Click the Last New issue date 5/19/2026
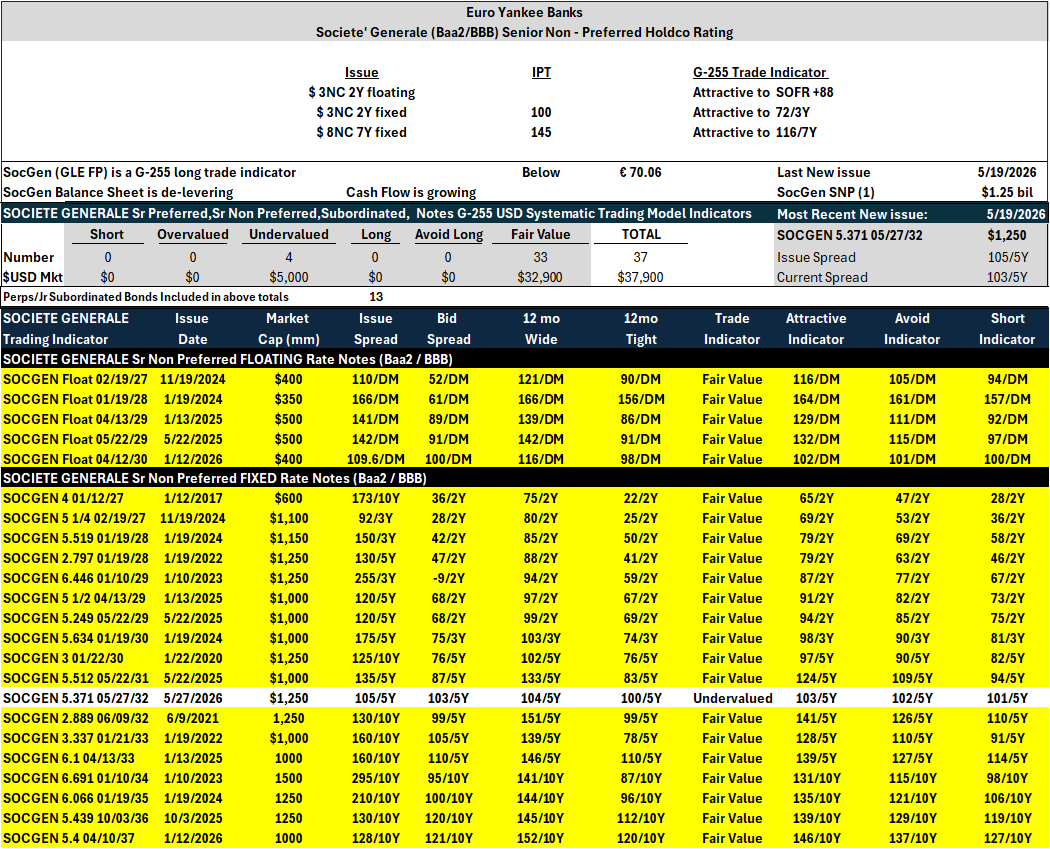Image resolution: width=1050 pixels, height=849 pixels. coord(1006,172)
